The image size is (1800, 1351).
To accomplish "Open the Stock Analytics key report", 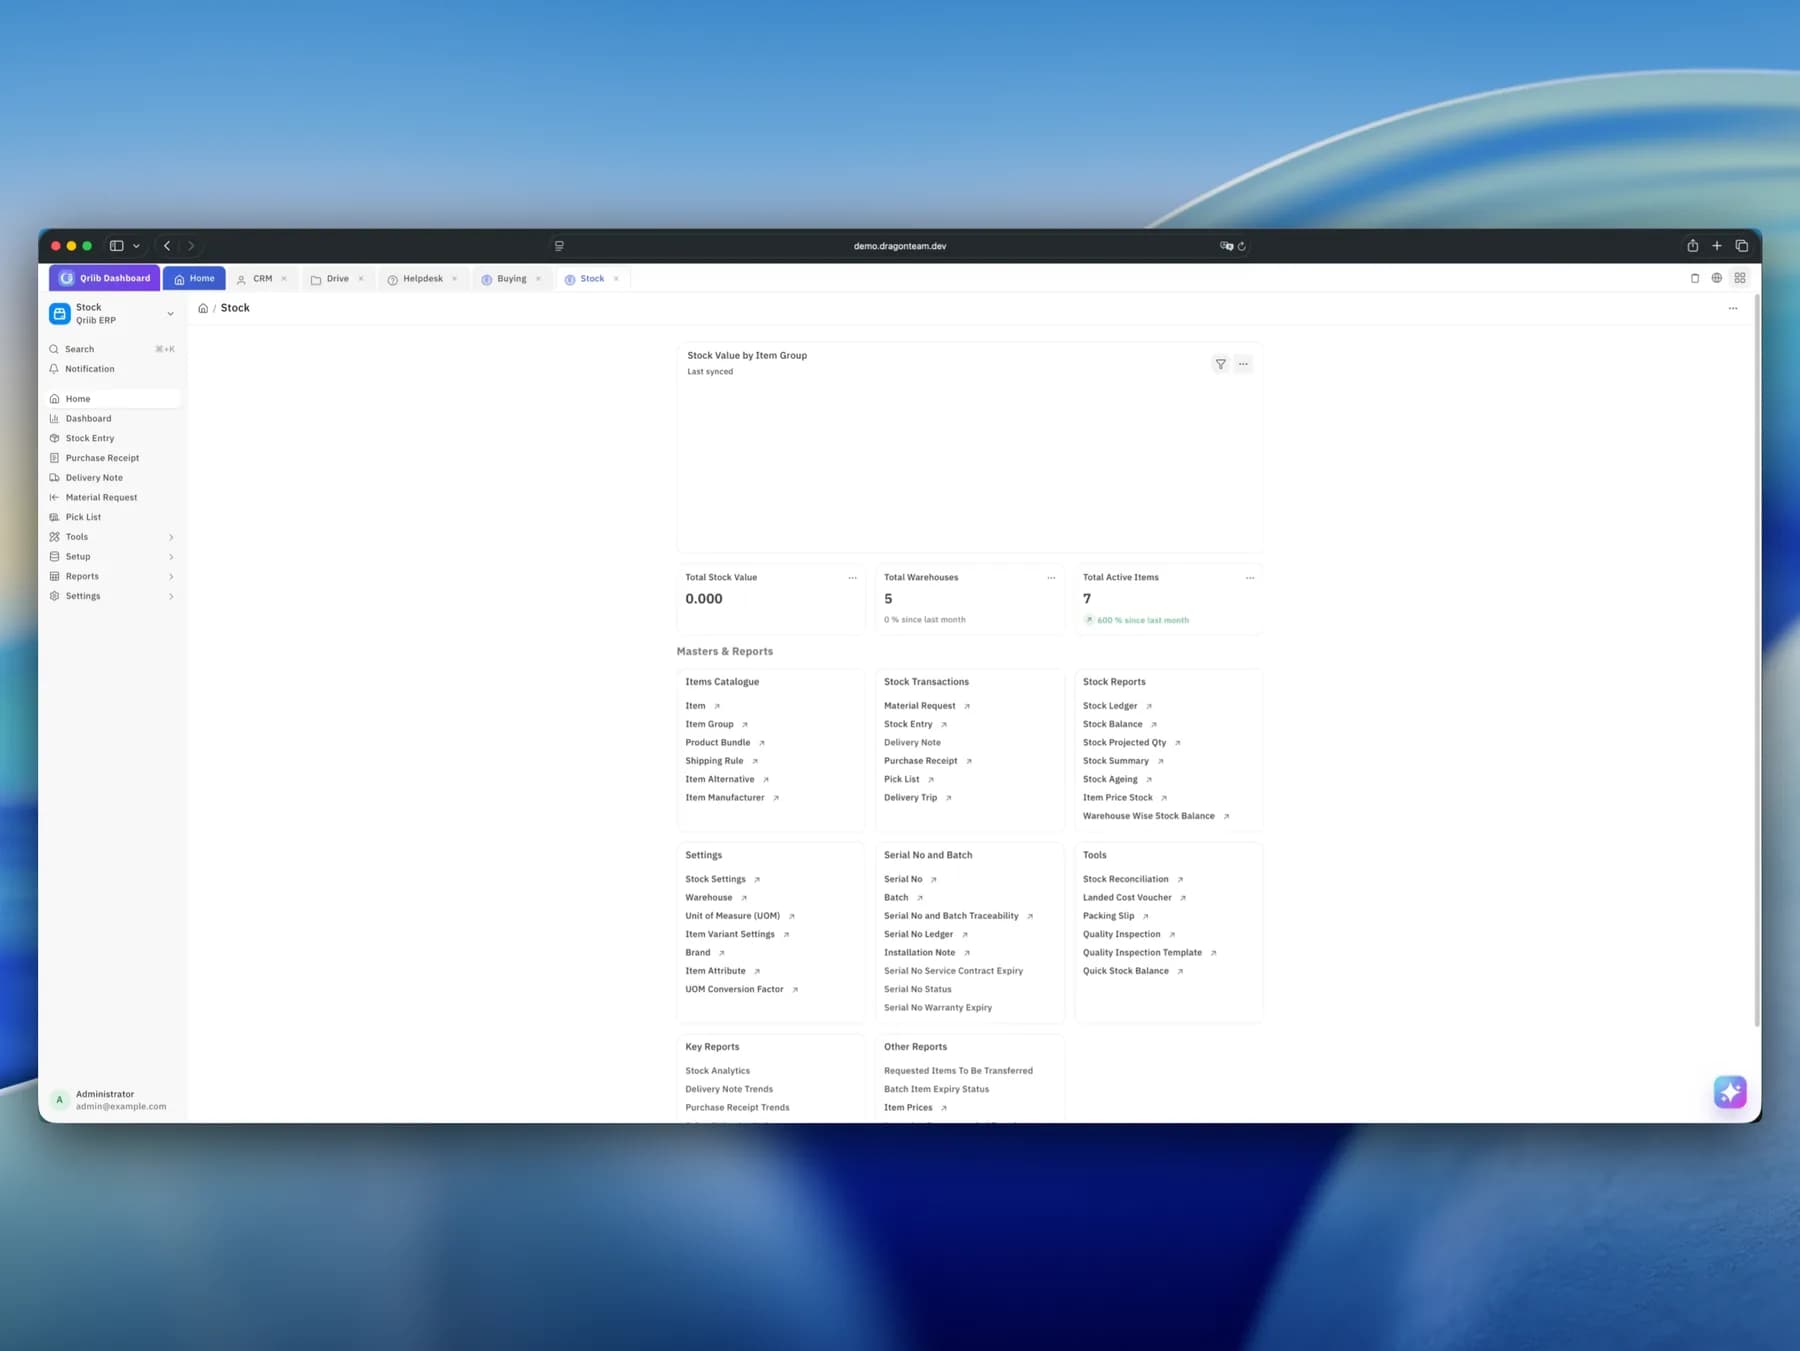I will [717, 1071].
